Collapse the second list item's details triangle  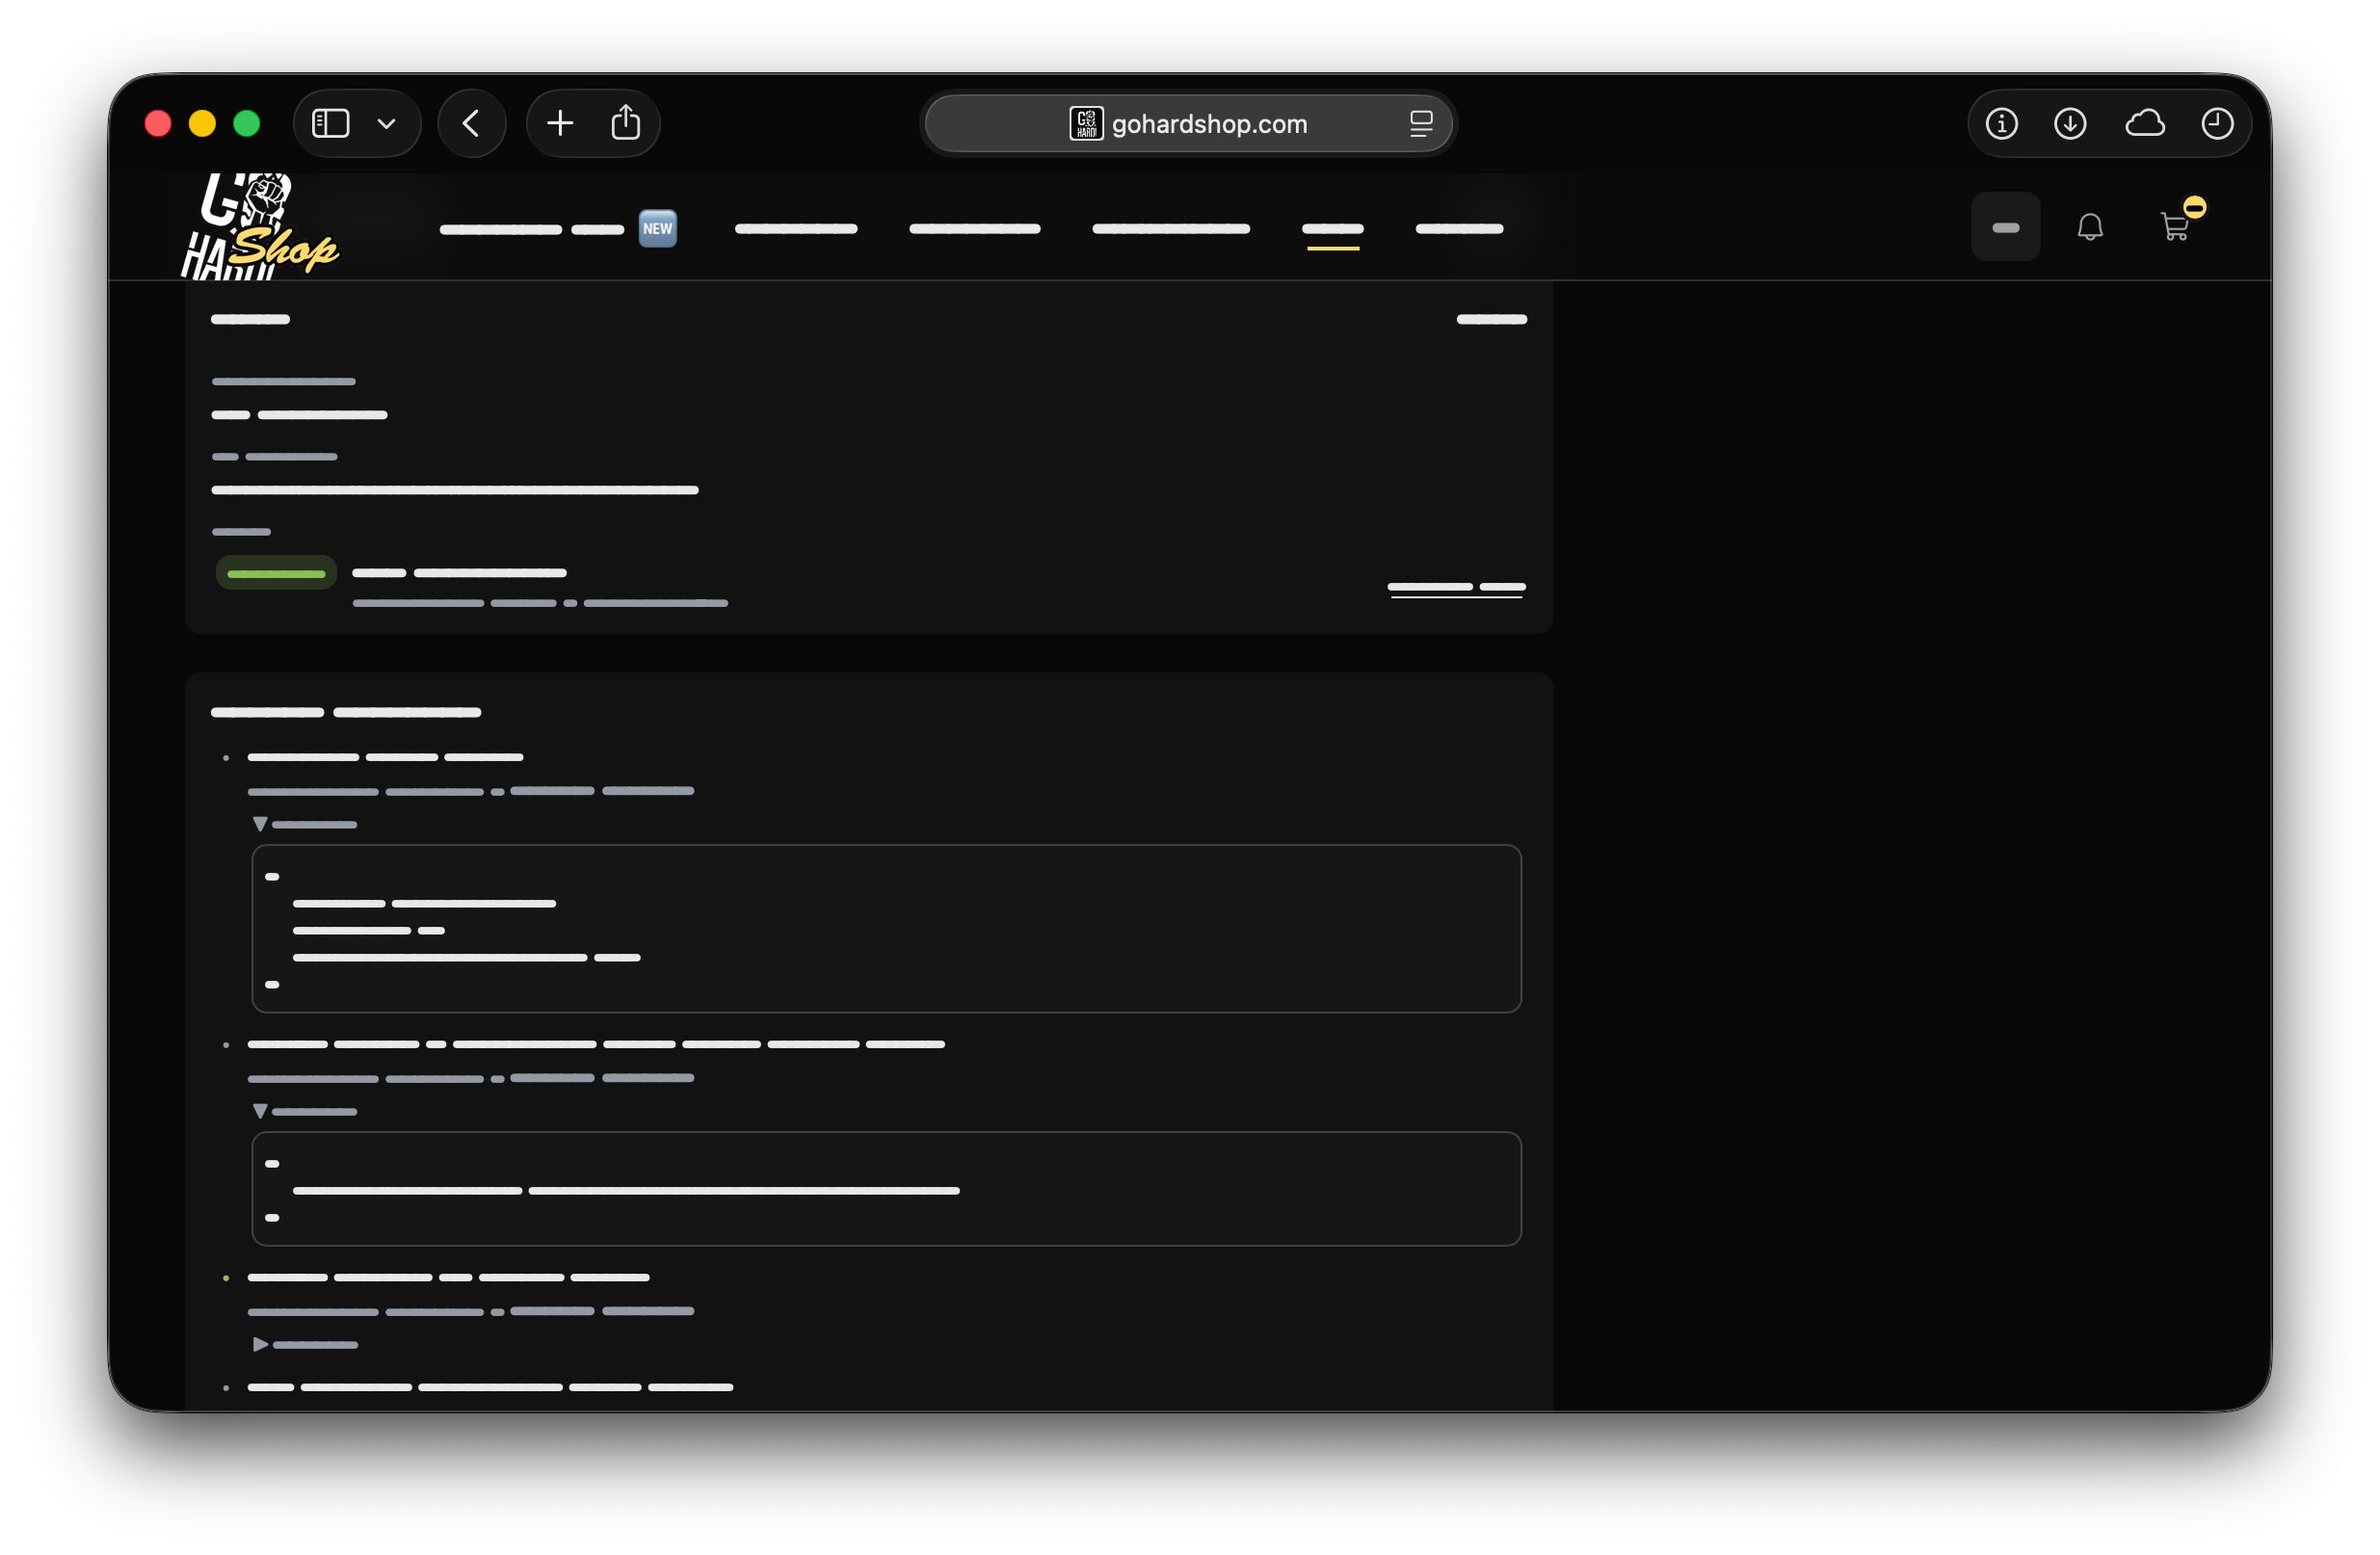tap(260, 1112)
